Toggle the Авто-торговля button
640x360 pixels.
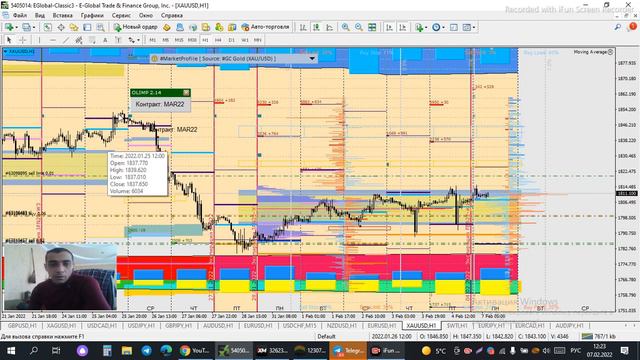coord(265,27)
